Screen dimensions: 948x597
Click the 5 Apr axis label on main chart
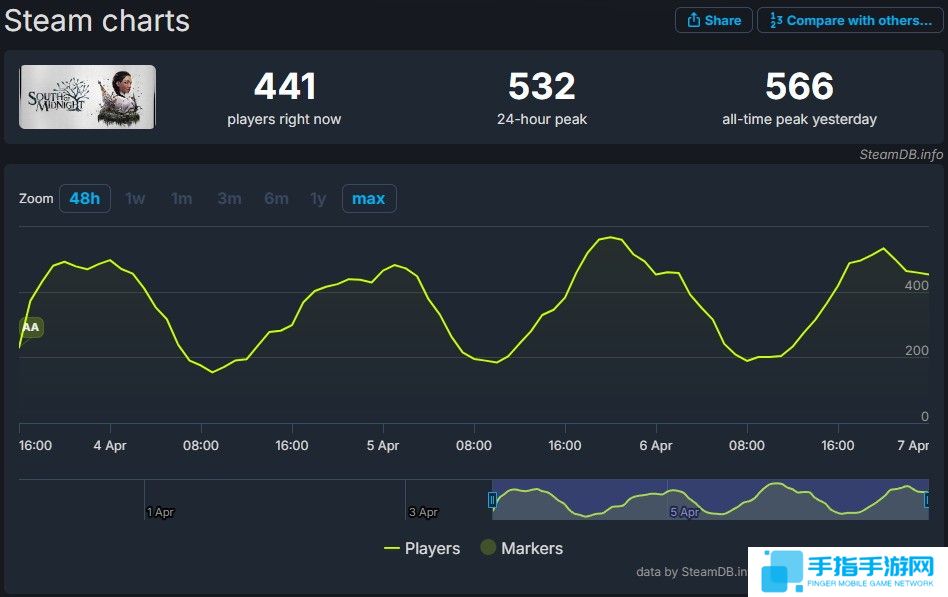click(383, 446)
